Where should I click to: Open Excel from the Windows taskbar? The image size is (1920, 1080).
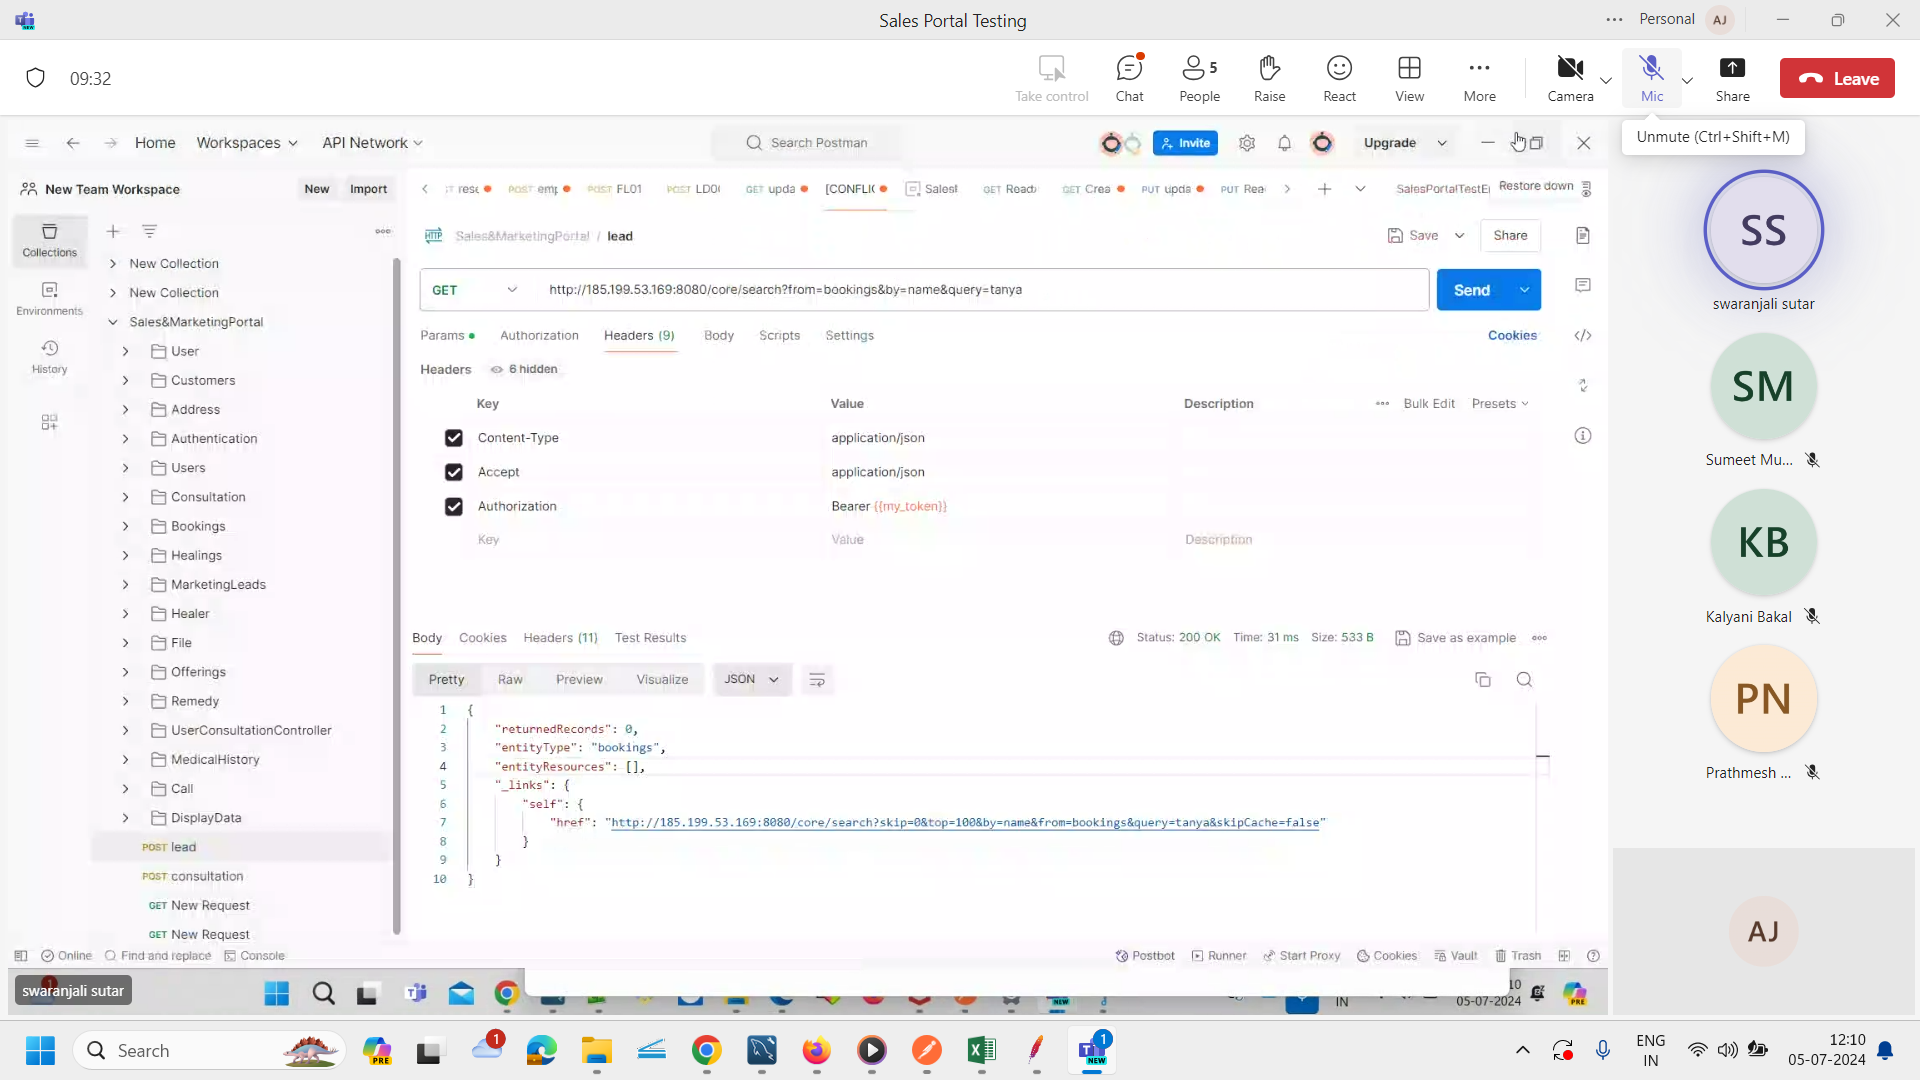[x=981, y=1051]
